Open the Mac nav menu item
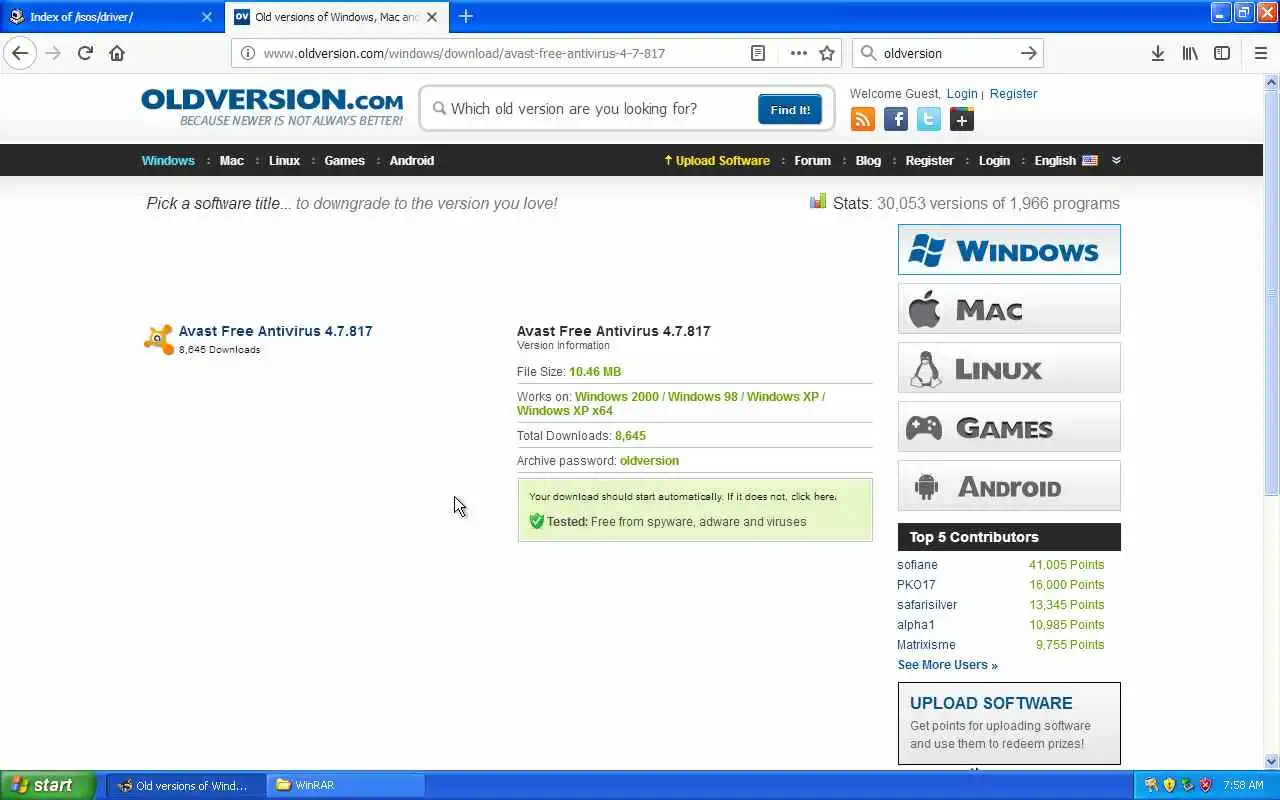Viewport: 1280px width, 800px height. 231,160
